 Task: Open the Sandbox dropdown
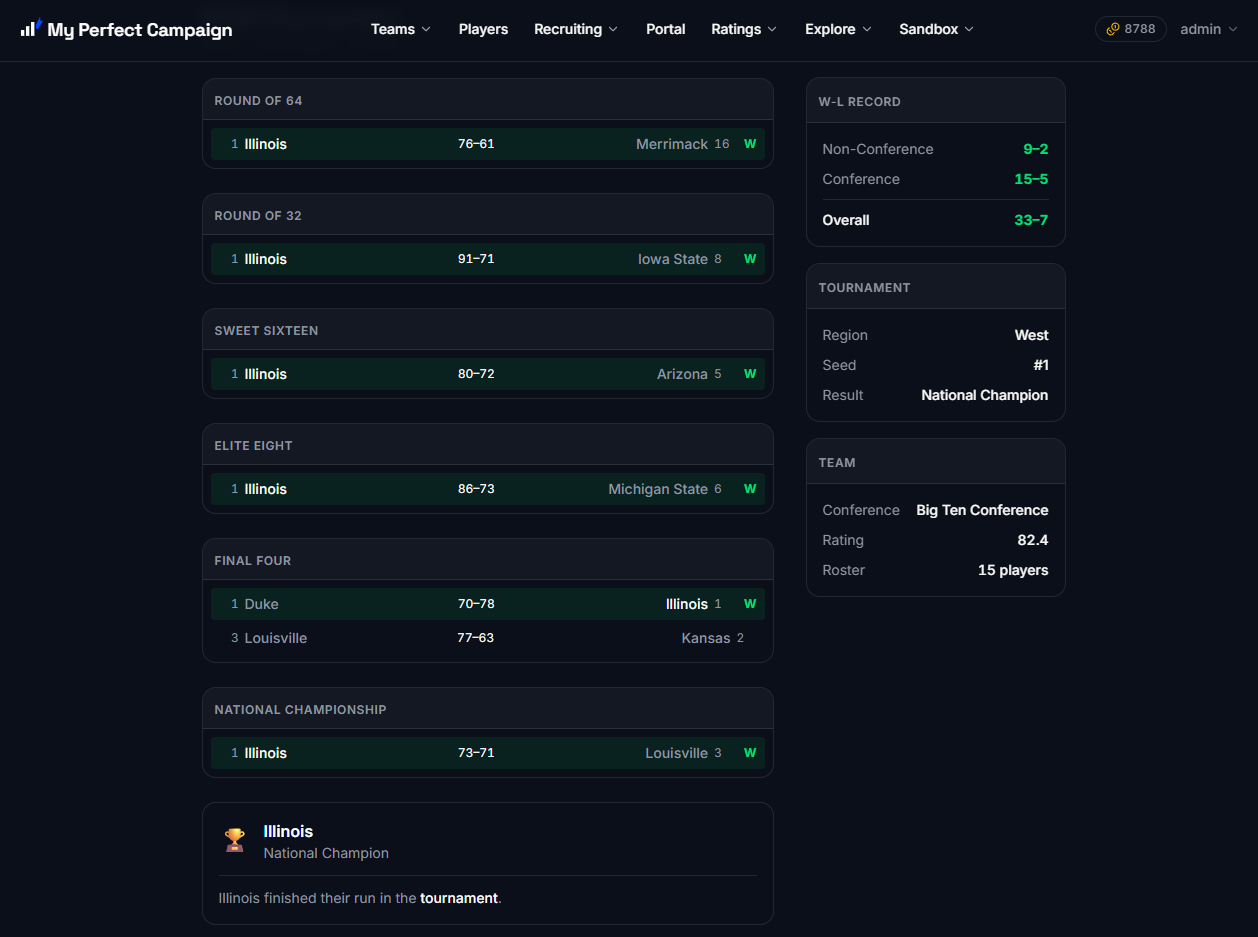click(936, 29)
